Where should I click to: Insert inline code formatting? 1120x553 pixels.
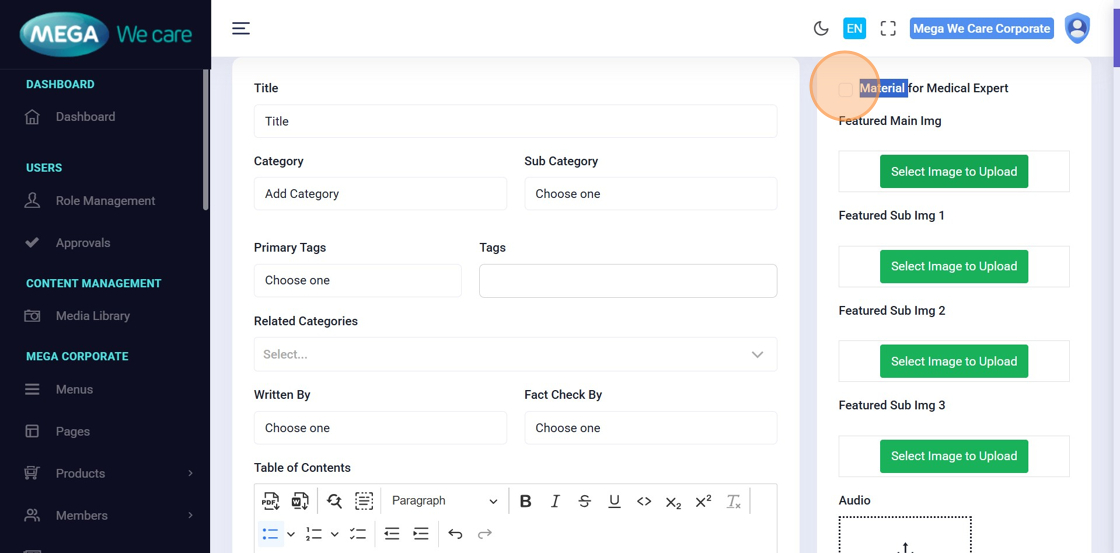[644, 501]
